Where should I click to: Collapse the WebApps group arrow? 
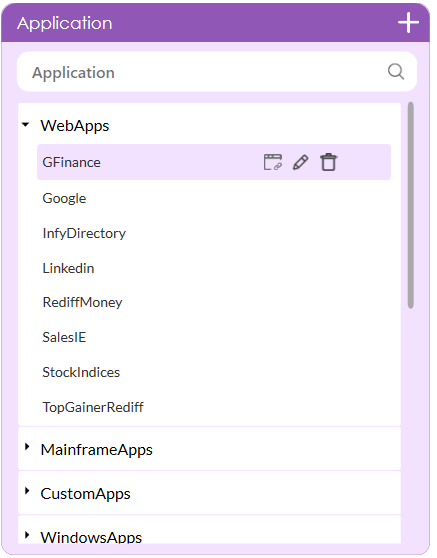coord(25,125)
